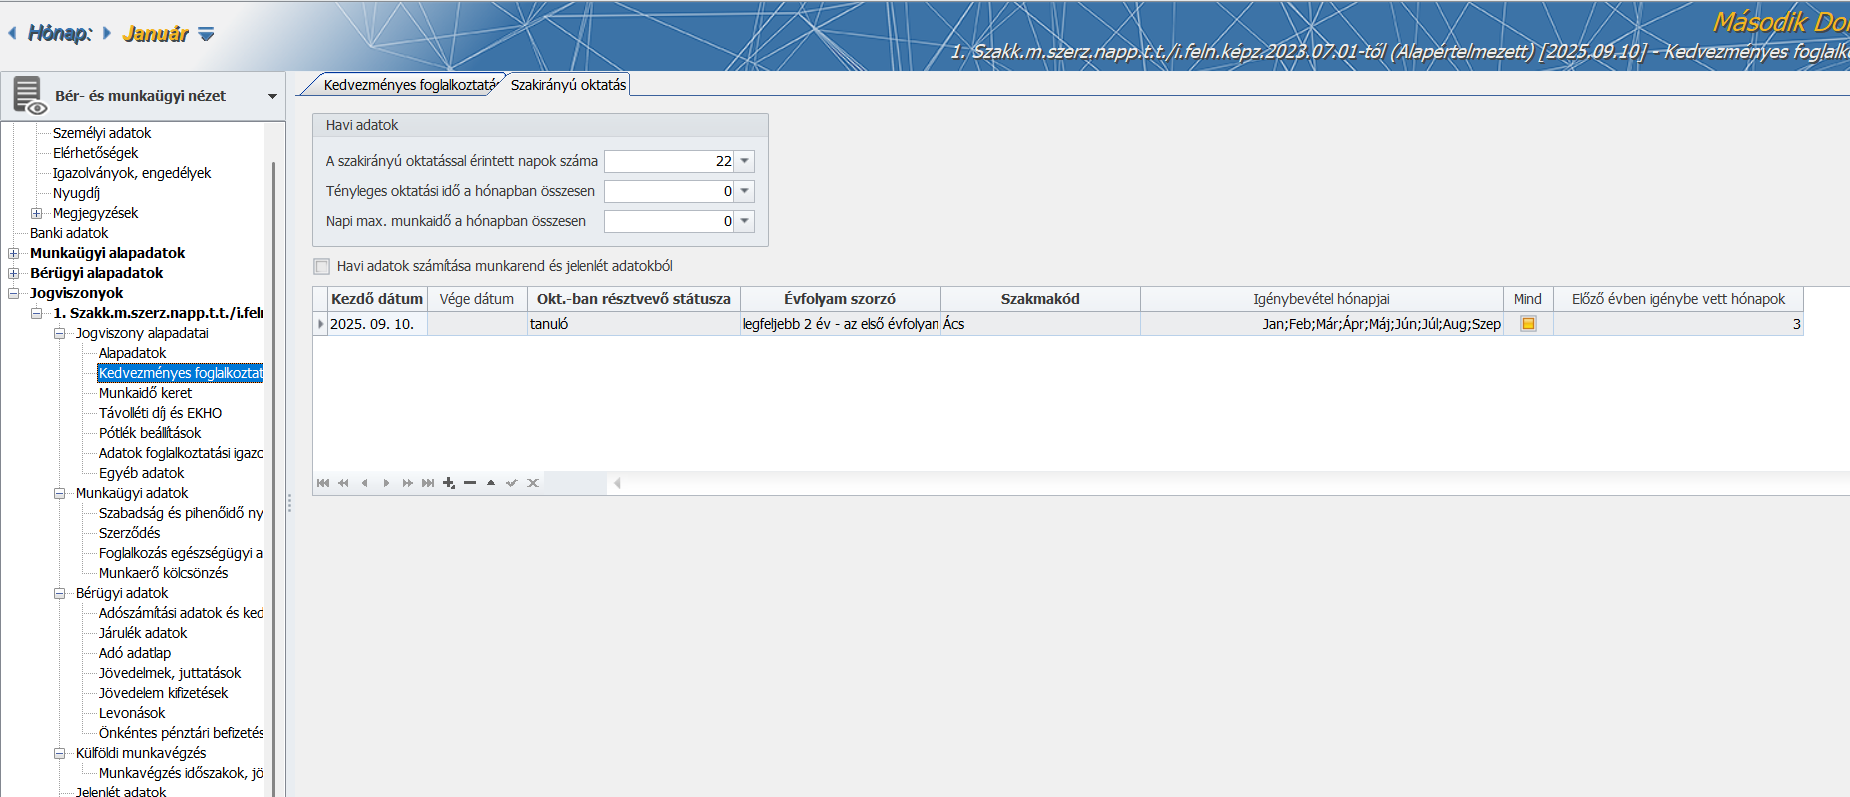Go to previous month with left arrow
Viewport: 1850px width, 797px height.
tap(12, 33)
